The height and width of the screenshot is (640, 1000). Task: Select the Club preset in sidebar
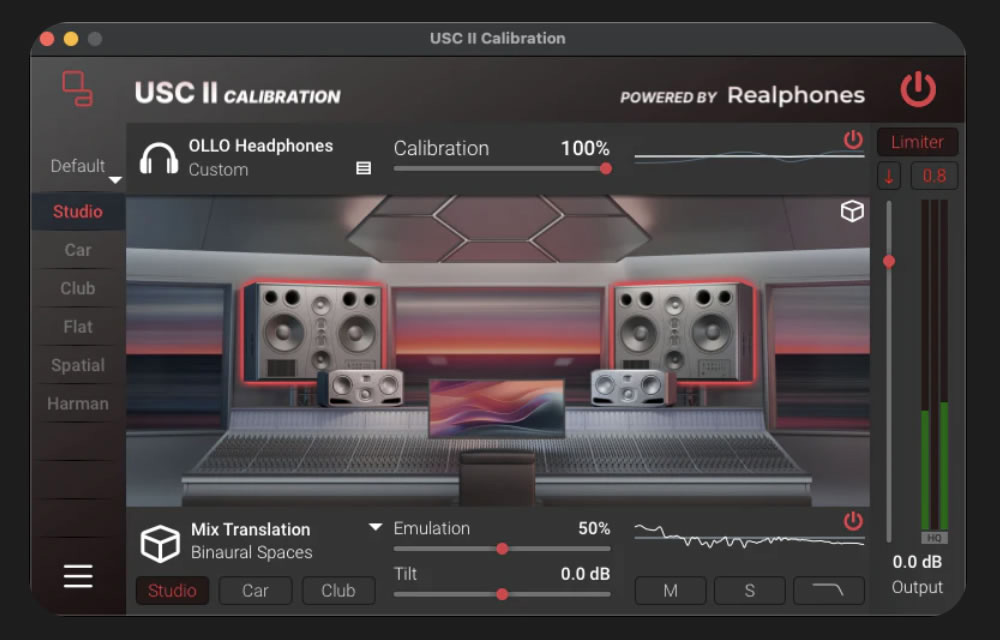pos(78,288)
